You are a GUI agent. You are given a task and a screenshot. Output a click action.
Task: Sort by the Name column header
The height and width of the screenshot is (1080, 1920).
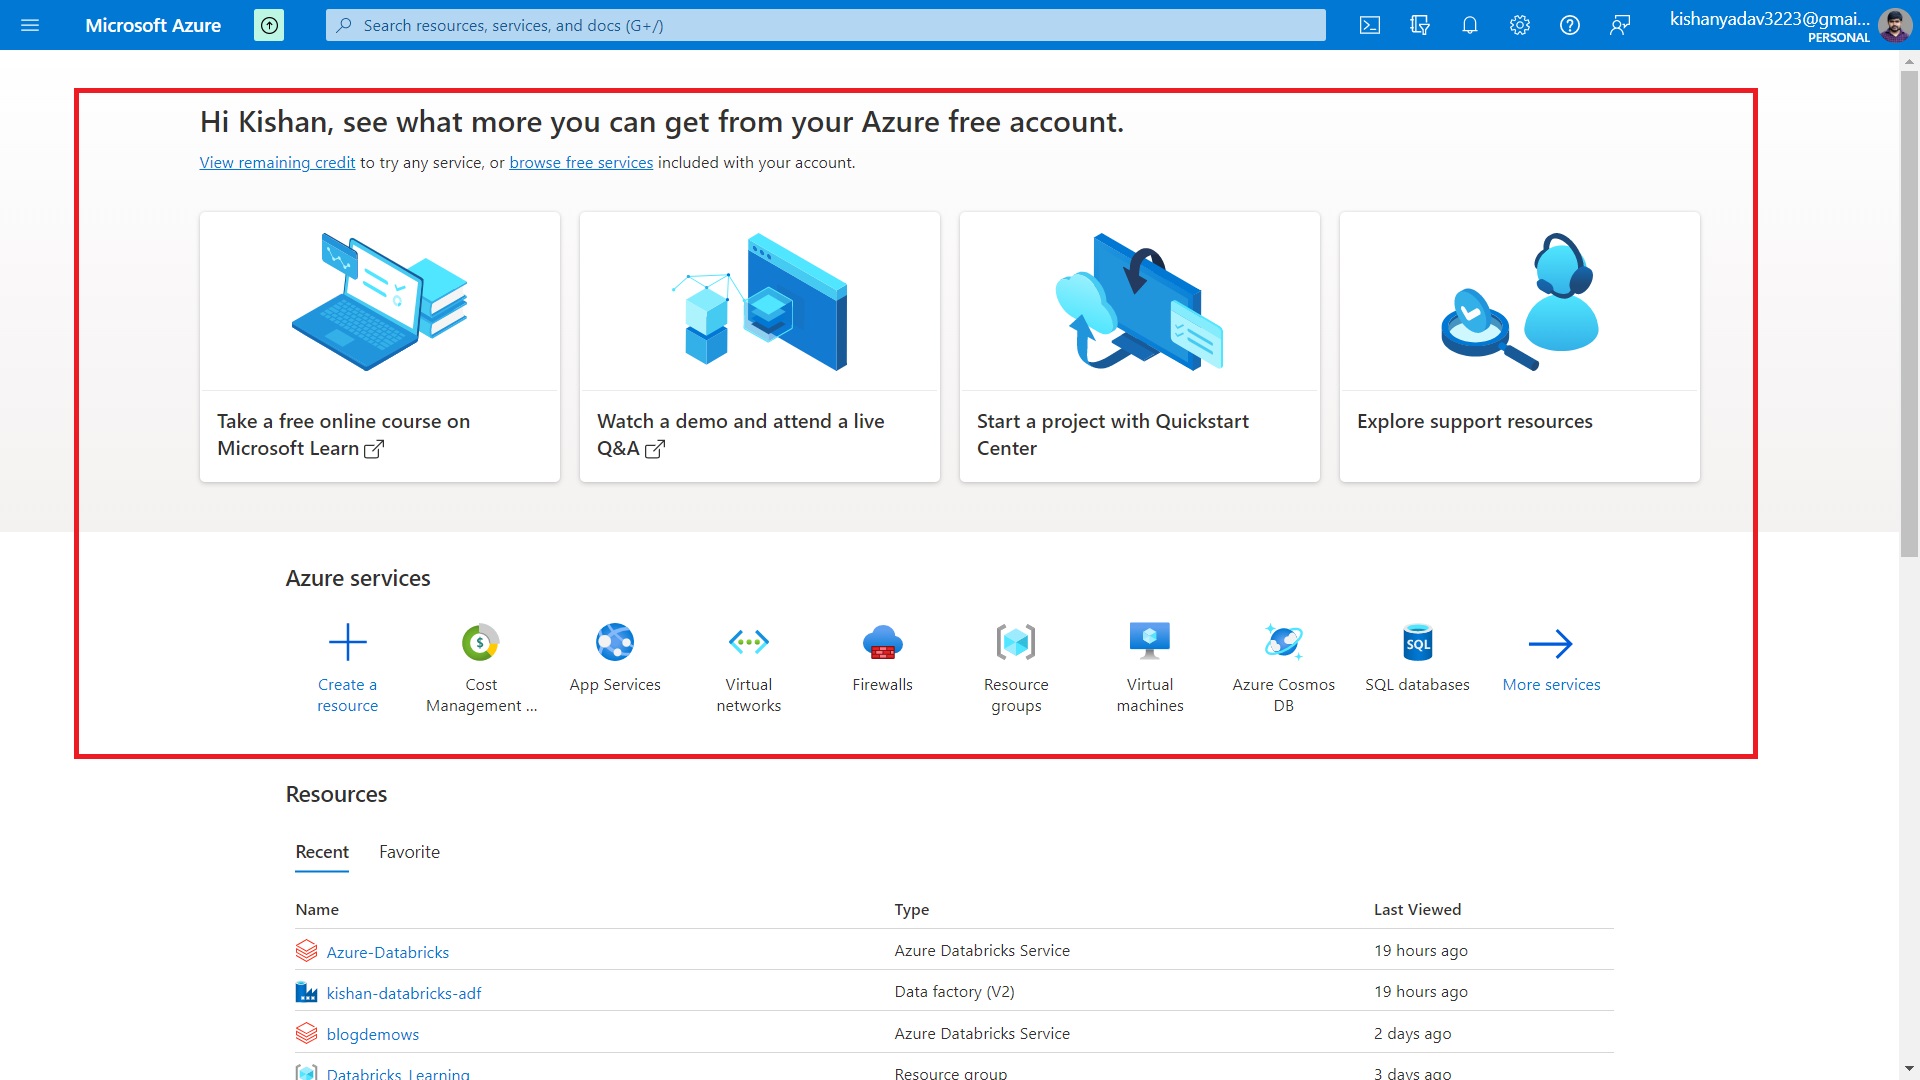click(x=317, y=909)
